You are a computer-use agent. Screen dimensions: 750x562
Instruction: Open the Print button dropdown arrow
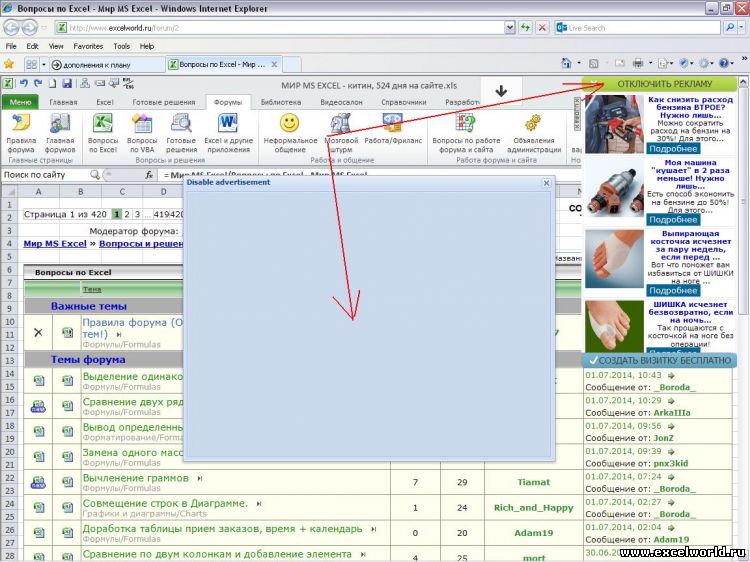point(650,63)
